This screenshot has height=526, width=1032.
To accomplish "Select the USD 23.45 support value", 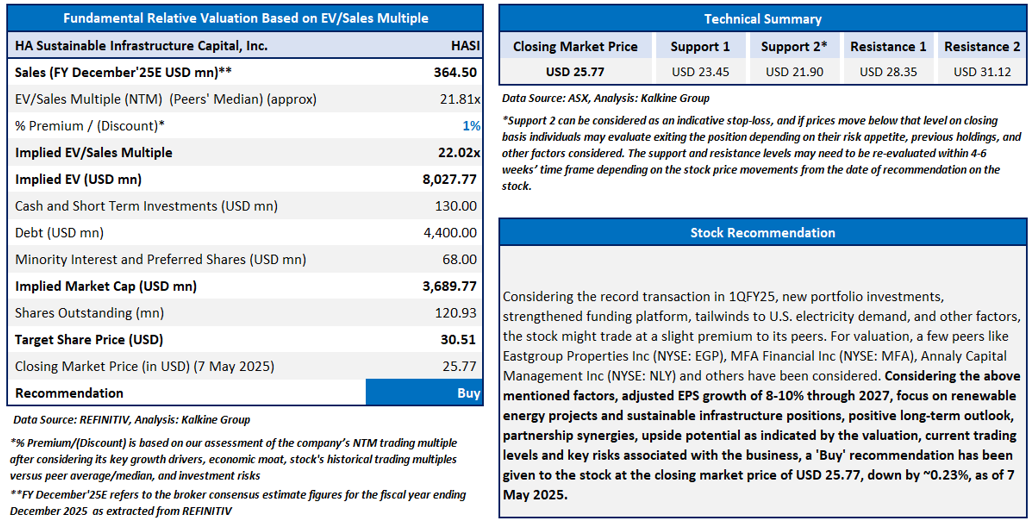I will coord(700,71).
